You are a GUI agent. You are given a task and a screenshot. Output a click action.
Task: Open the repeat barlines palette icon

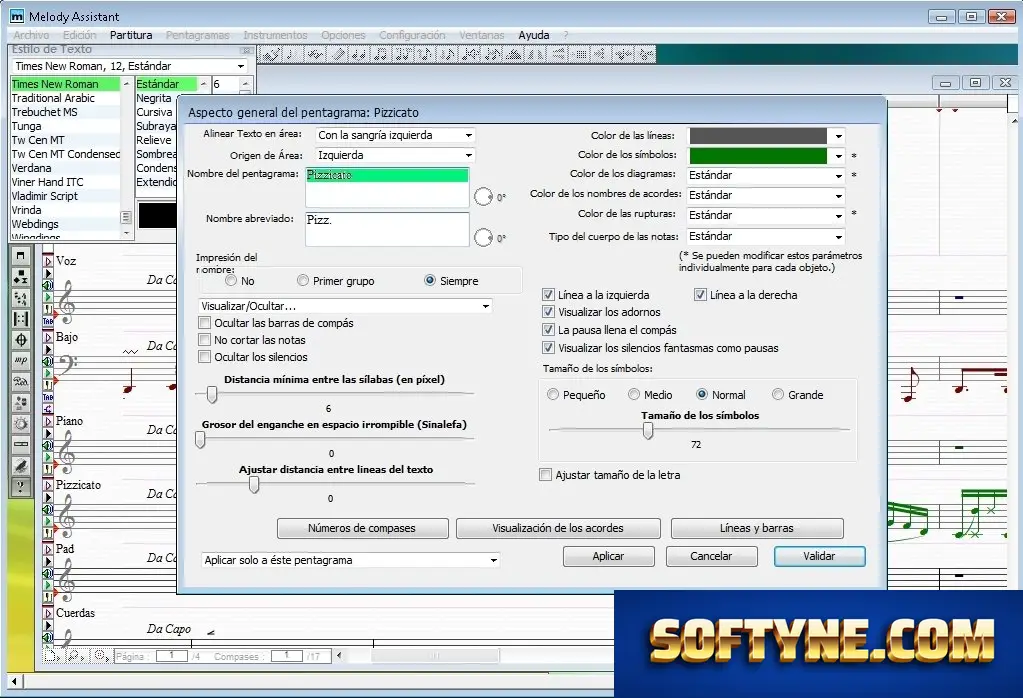click(21, 319)
